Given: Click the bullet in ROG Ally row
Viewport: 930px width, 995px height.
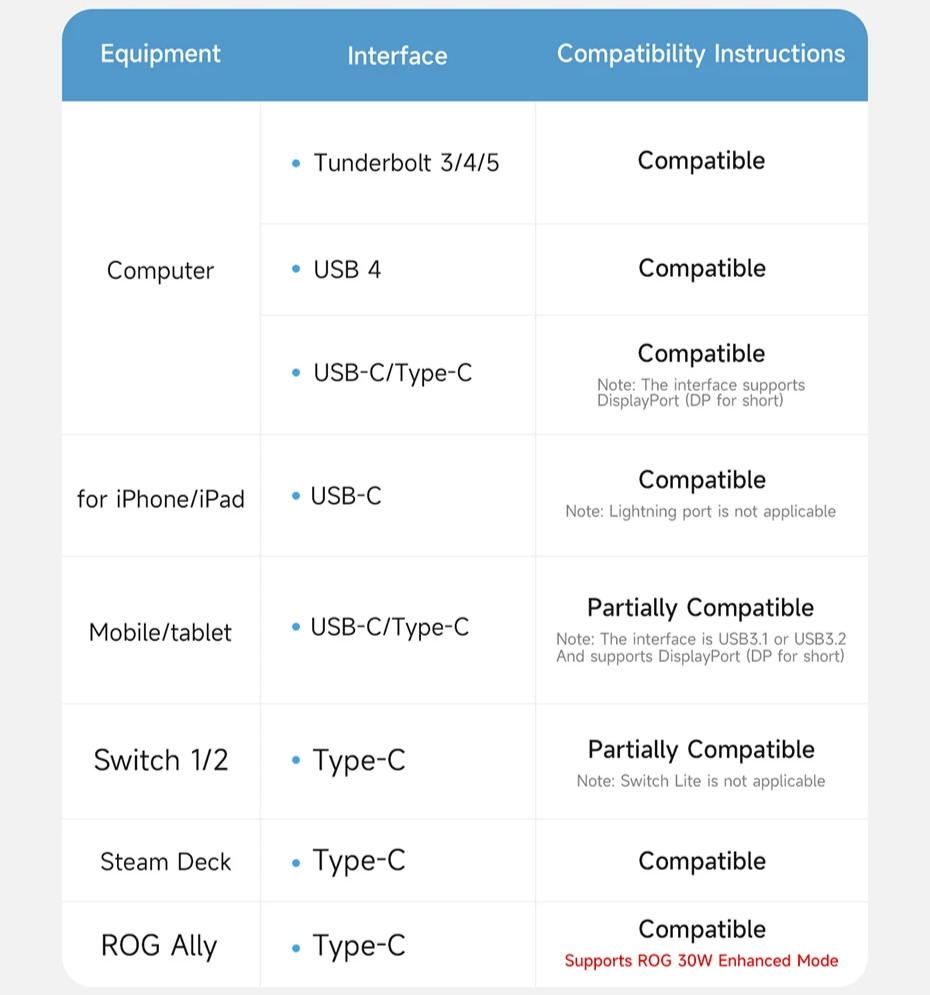Looking at the screenshot, I should 296,948.
